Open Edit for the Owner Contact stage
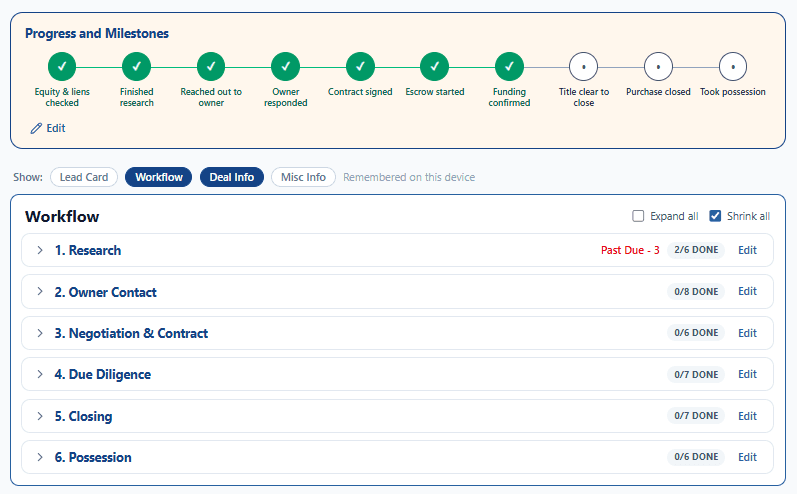The width and height of the screenshot is (797, 494). (747, 291)
